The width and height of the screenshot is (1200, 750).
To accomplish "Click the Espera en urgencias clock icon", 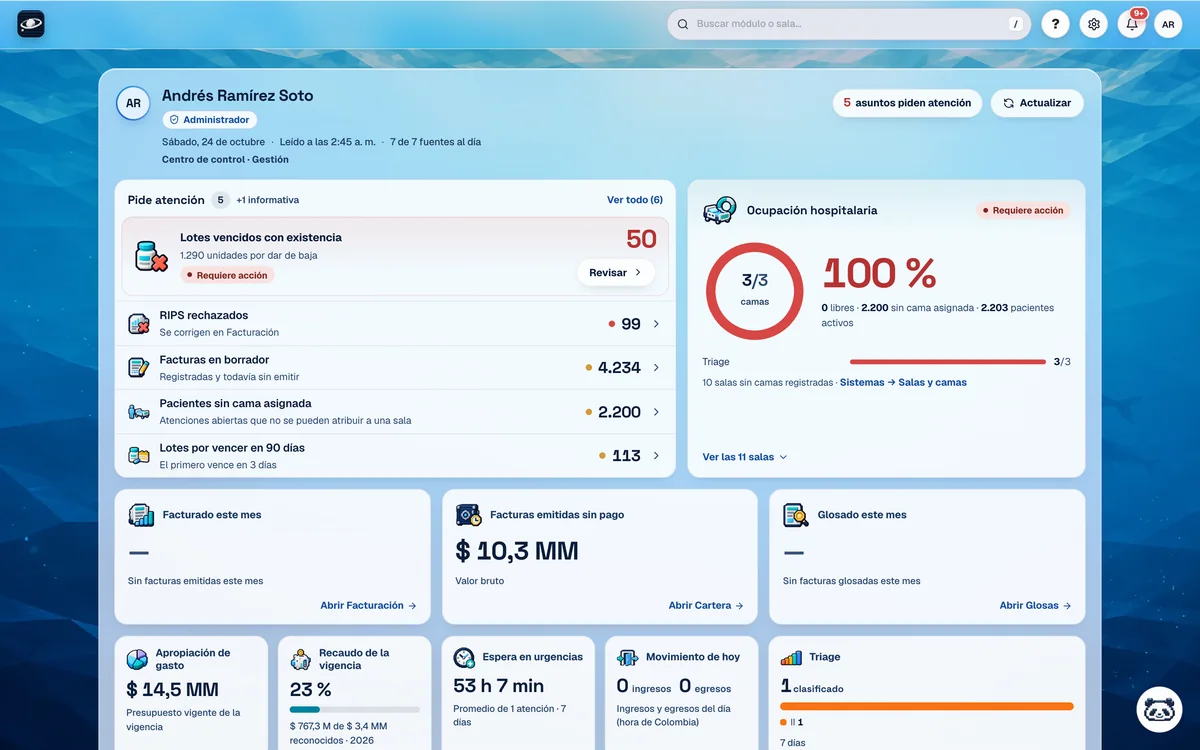I will pos(464,657).
